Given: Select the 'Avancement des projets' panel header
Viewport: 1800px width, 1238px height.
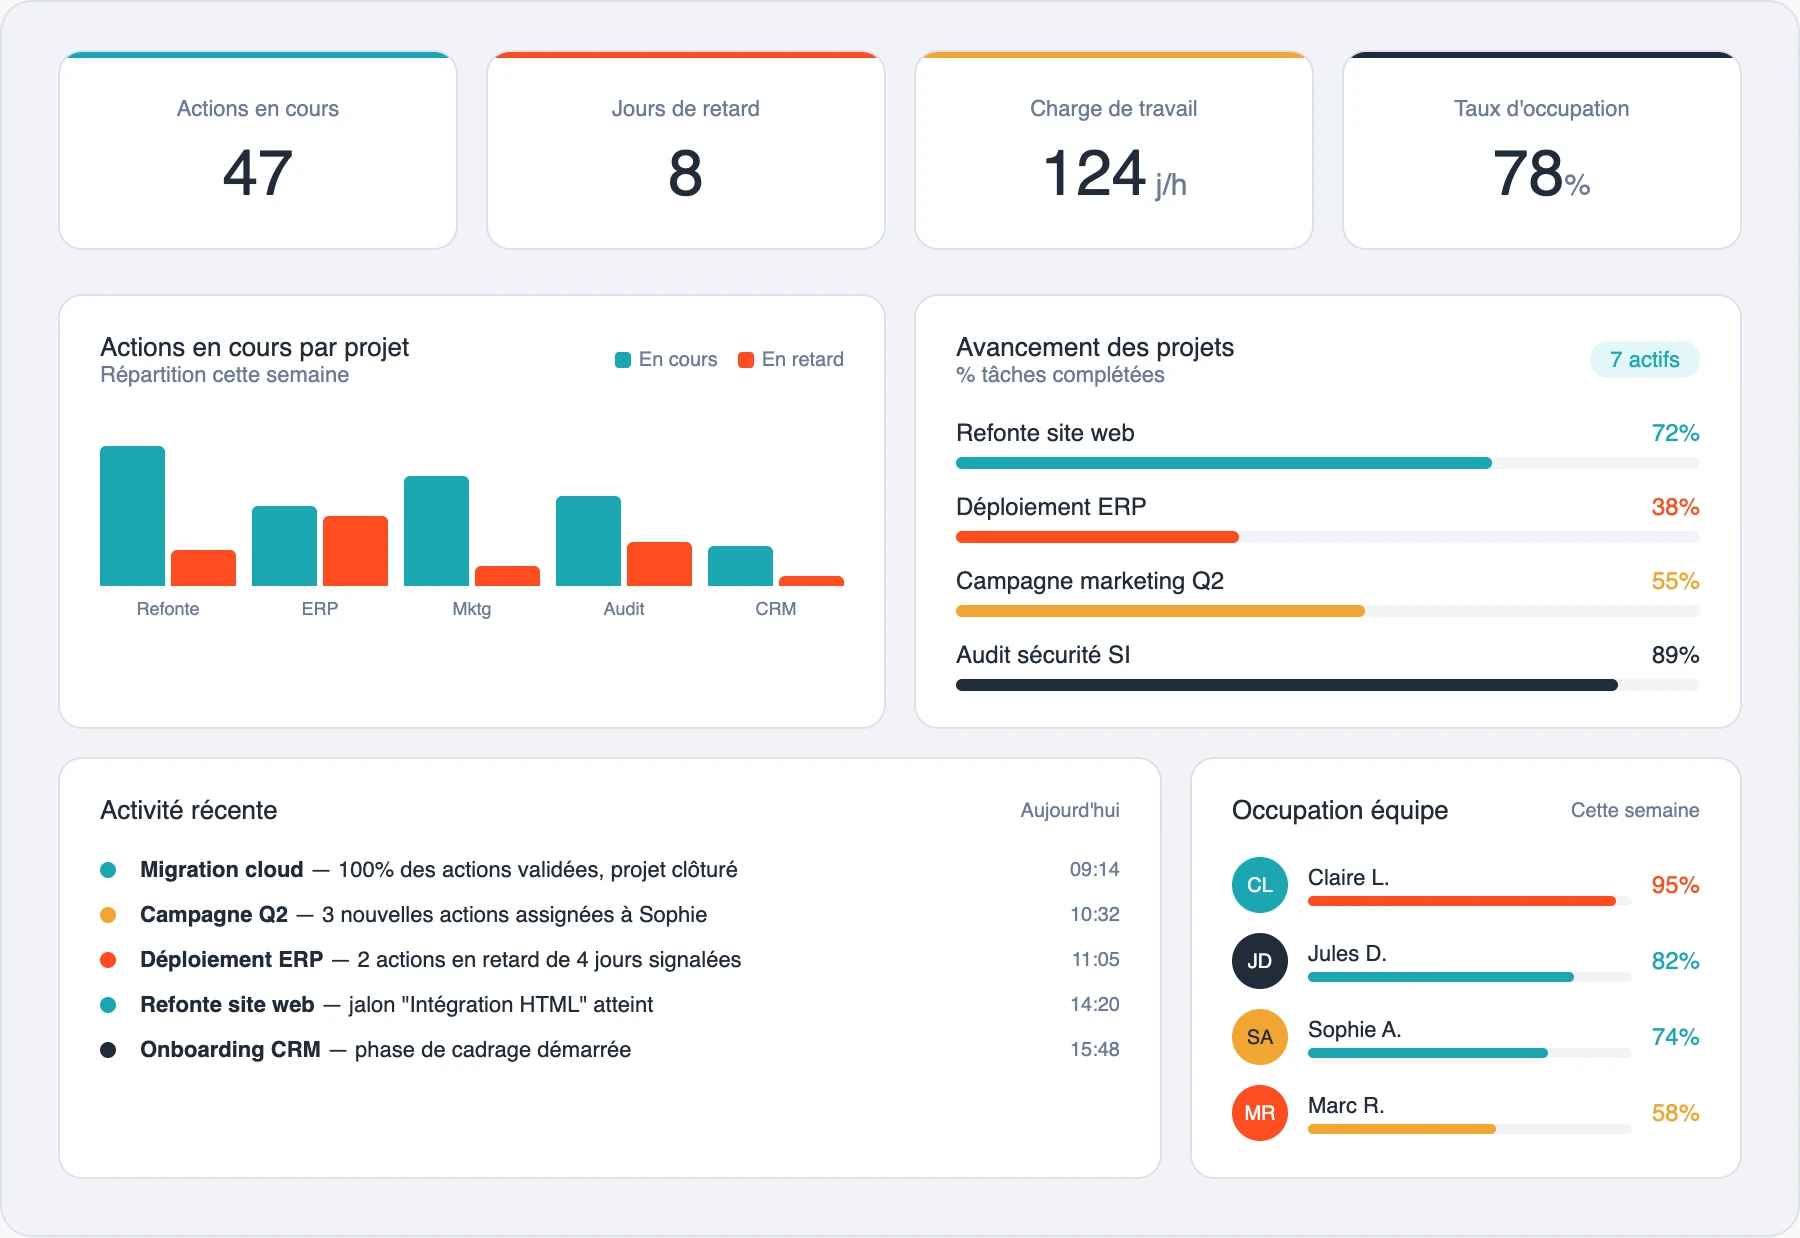Looking at the screenshot, I should click(x=1094, y=347).
